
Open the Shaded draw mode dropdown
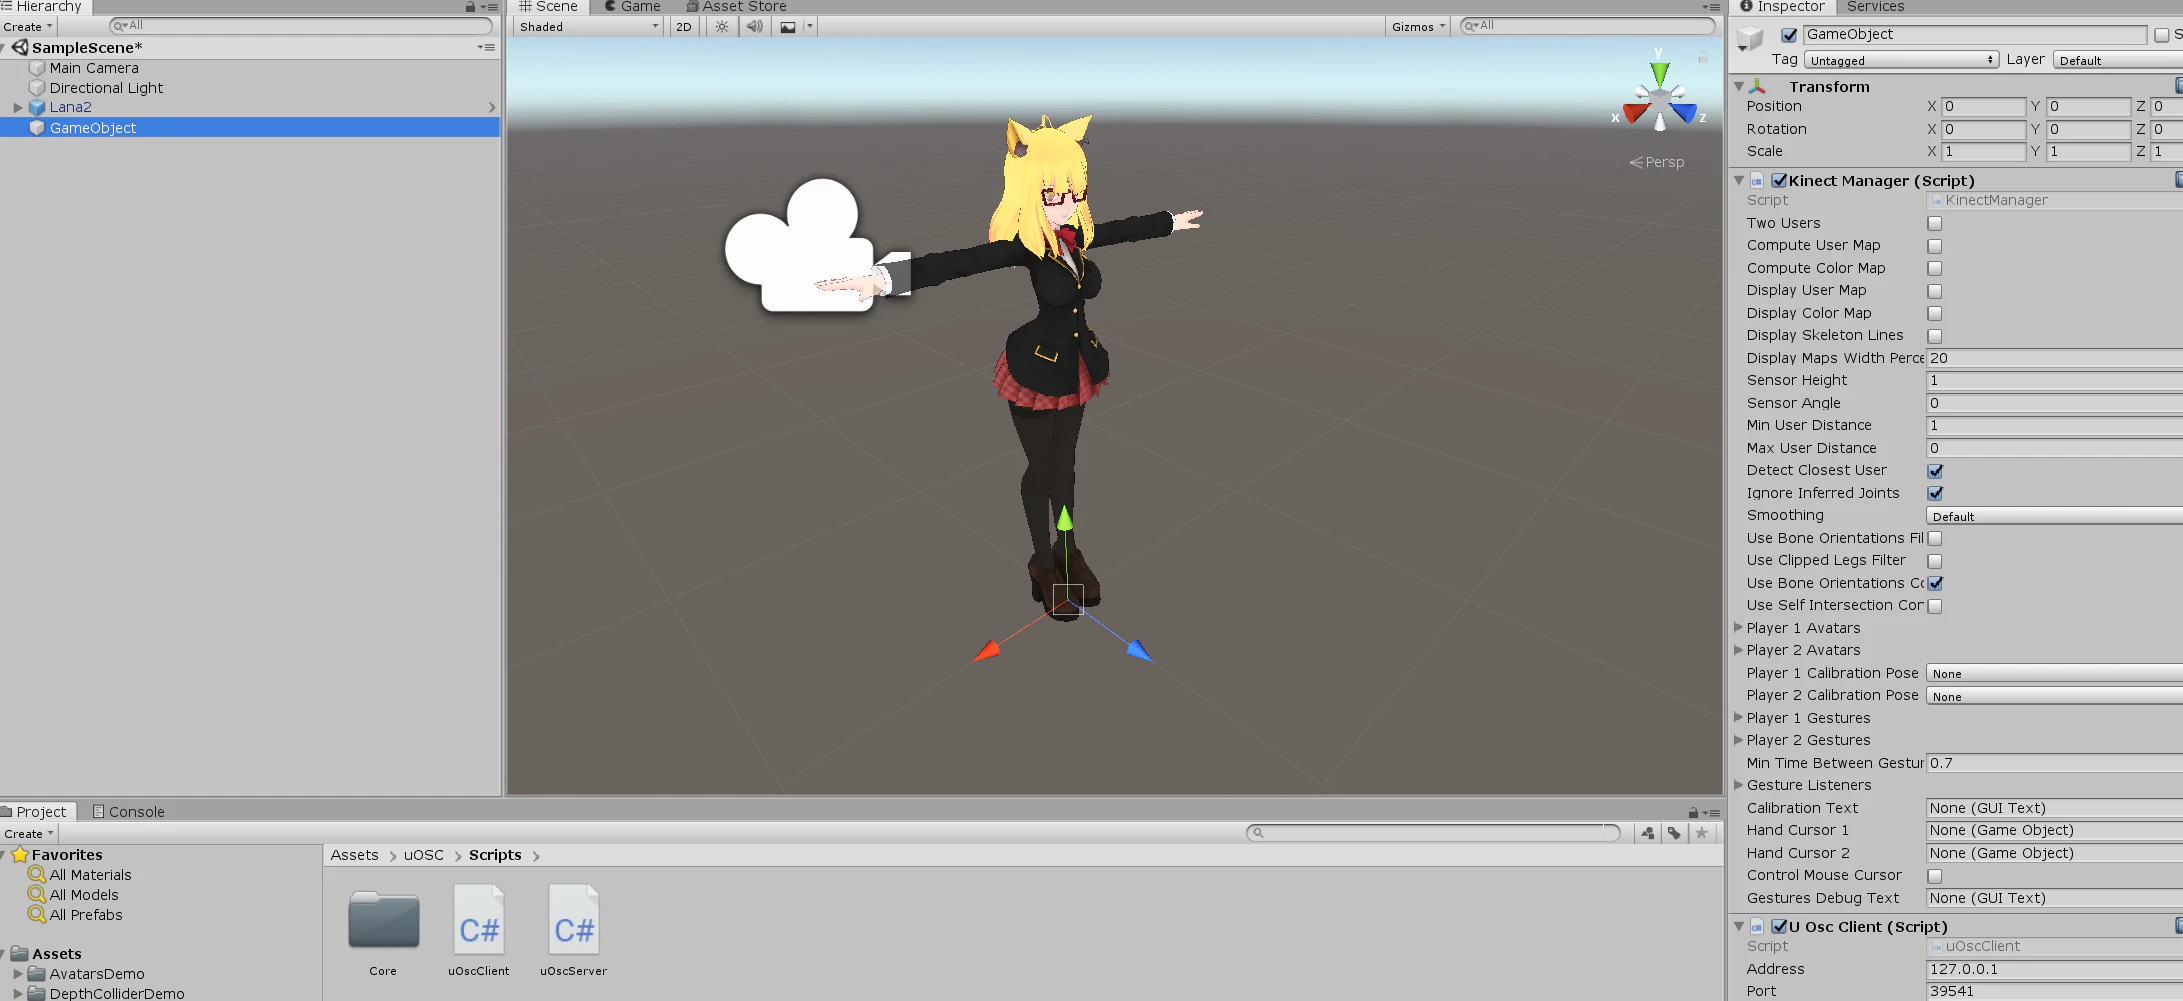[589, 27]
